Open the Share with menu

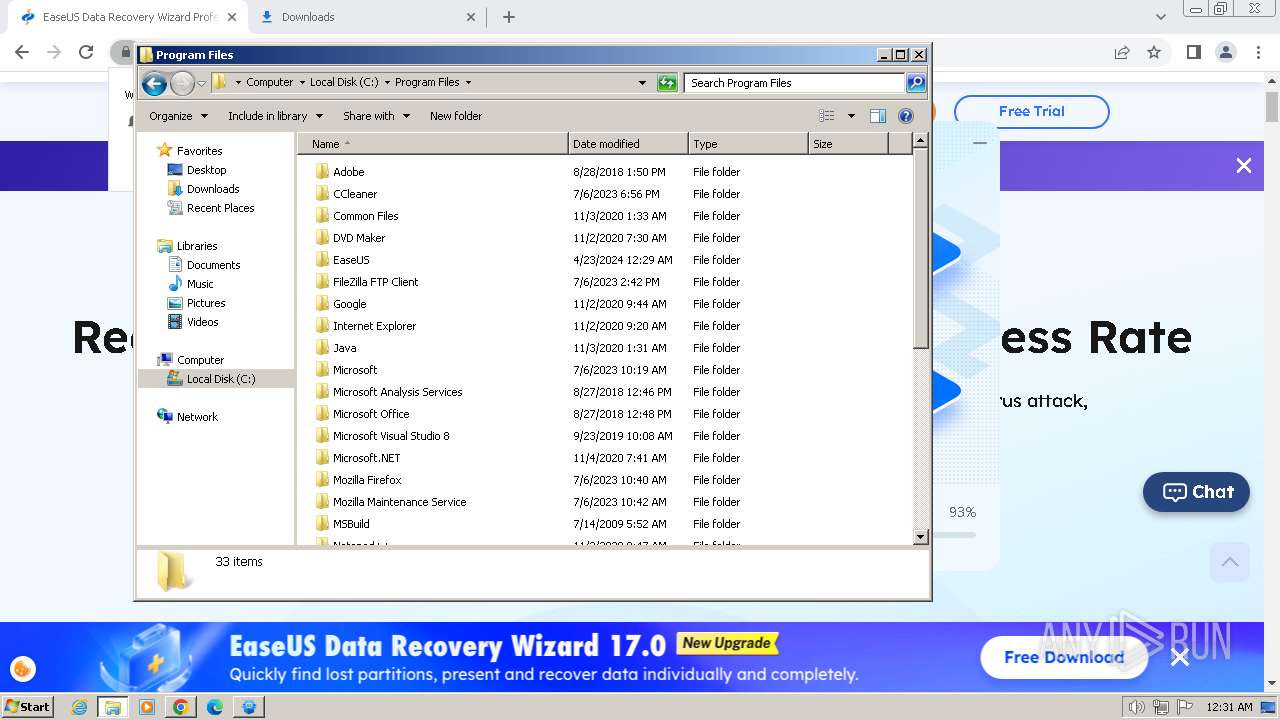[x=376, y=116]
